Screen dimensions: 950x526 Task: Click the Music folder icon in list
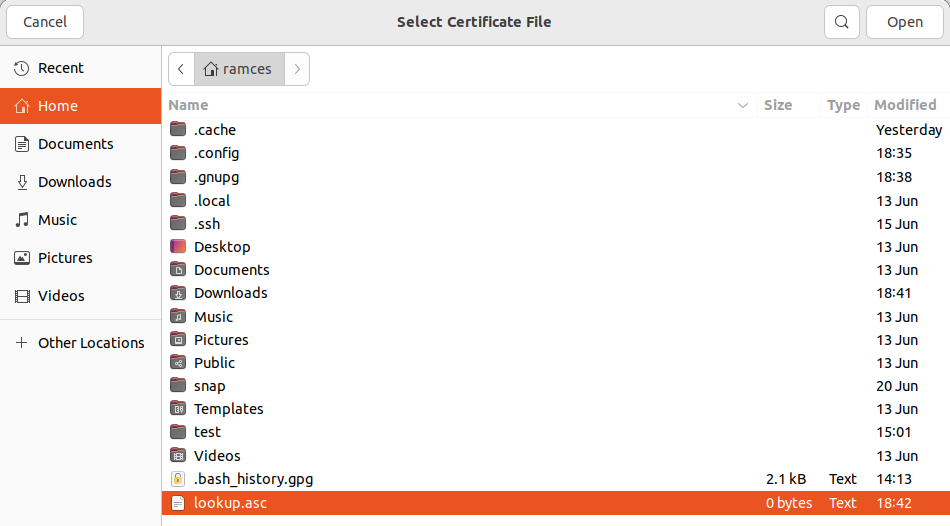[178, 316]
